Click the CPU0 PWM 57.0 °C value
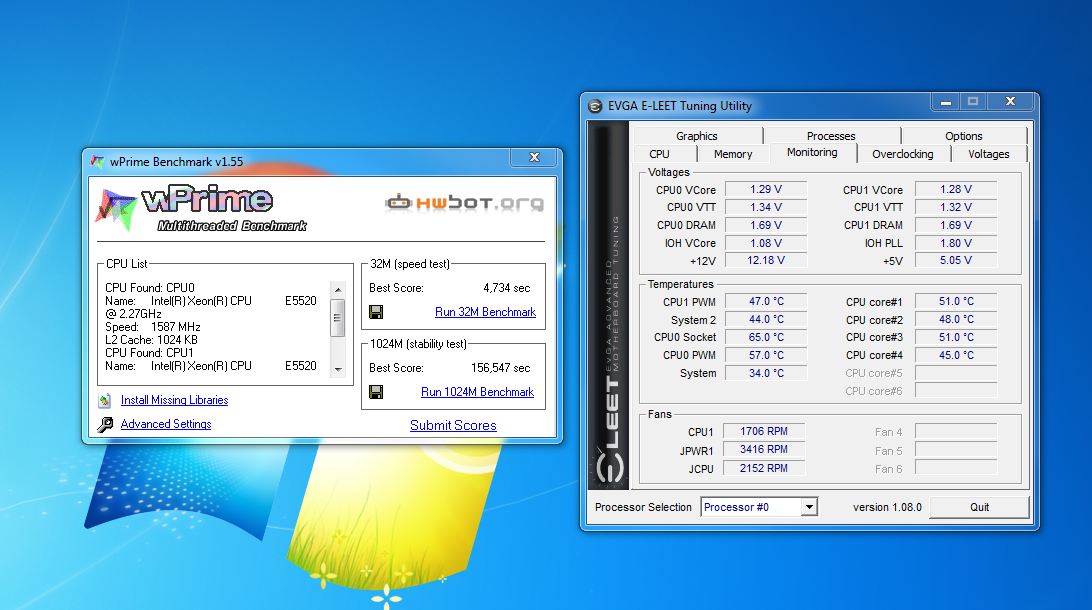 pyautogui.click(x=765, y=355)
